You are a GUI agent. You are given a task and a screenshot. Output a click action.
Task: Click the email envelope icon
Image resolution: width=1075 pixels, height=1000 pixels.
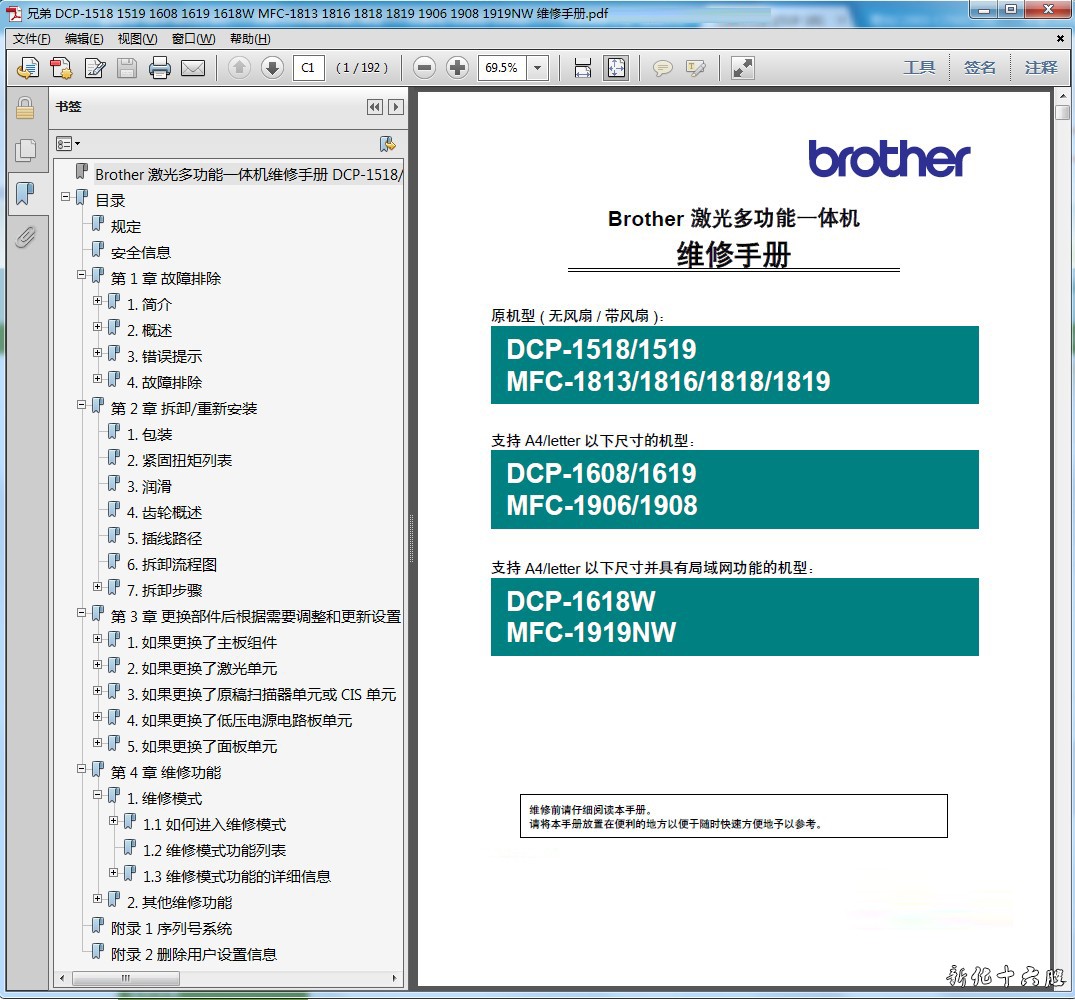tap(192, 68)
